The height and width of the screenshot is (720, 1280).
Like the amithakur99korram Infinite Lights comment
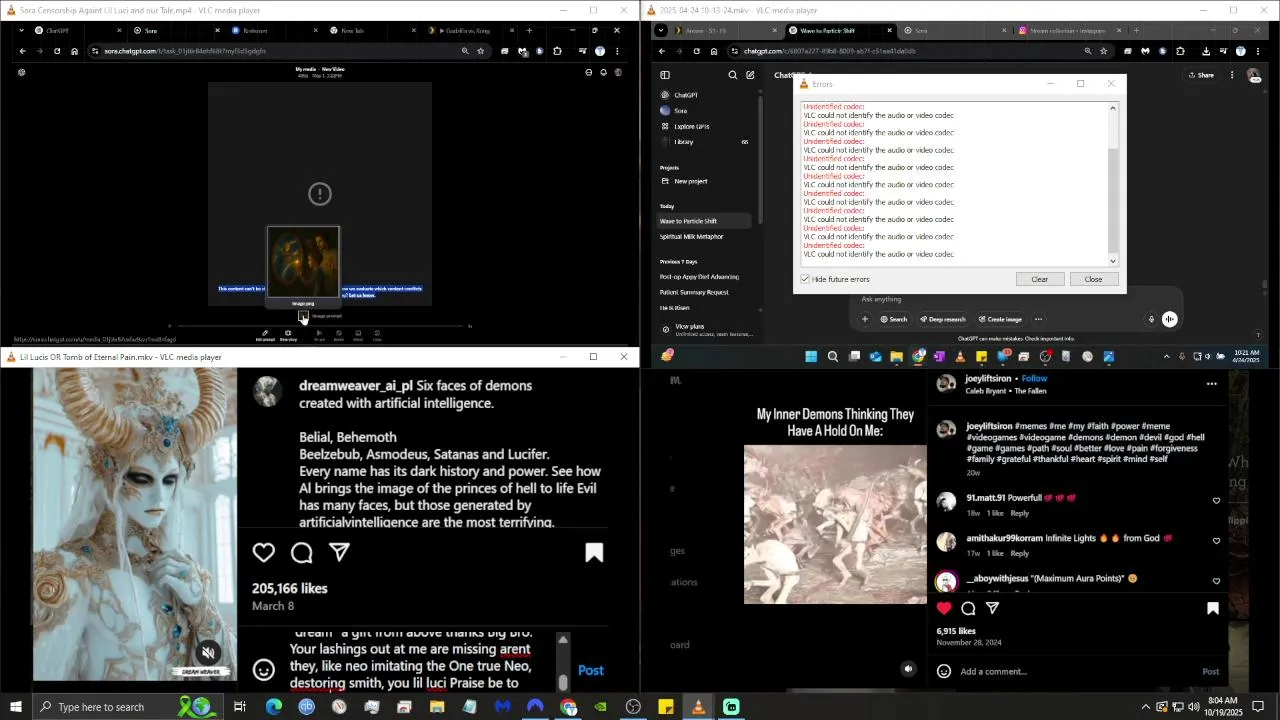coord(1216,541)
